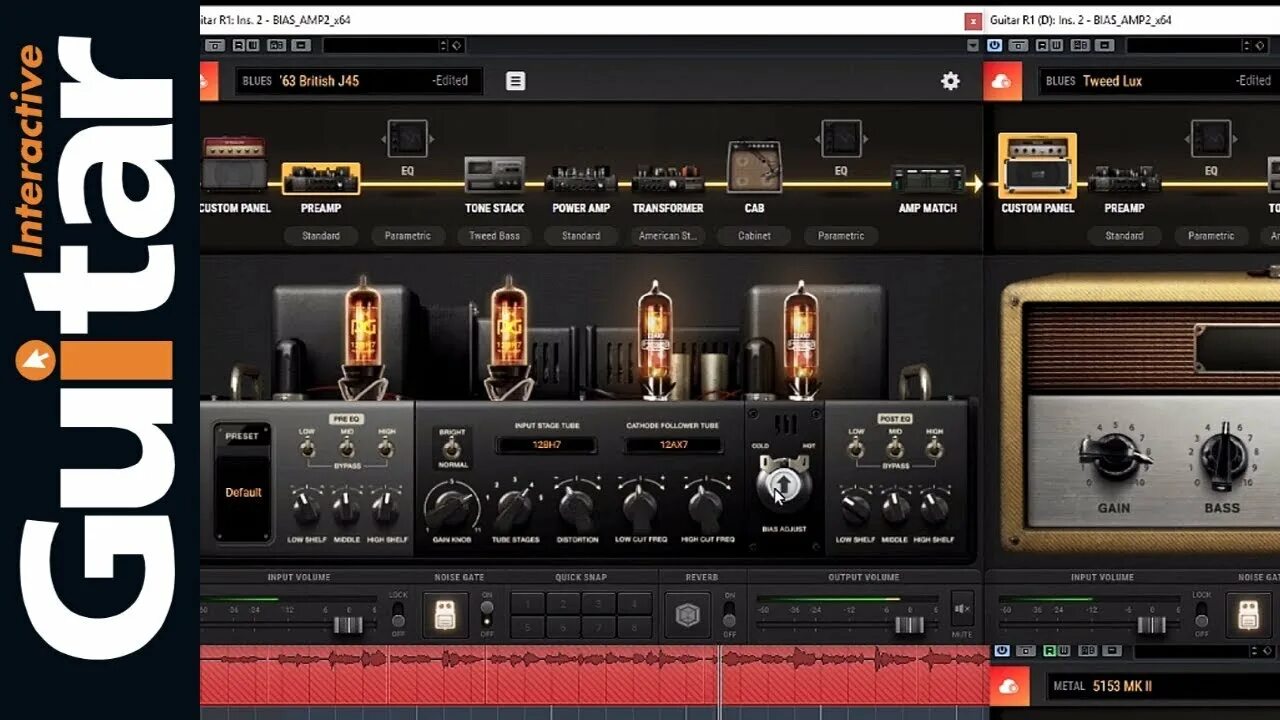Screen dimensions: 1280x720
Task: Open the Tweed Bass tone stack dropdown
Action: [494, 236]
